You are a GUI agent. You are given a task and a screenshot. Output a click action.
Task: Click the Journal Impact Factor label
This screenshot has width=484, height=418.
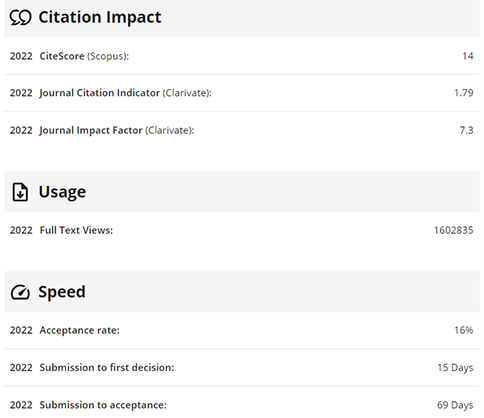(117, 130)
